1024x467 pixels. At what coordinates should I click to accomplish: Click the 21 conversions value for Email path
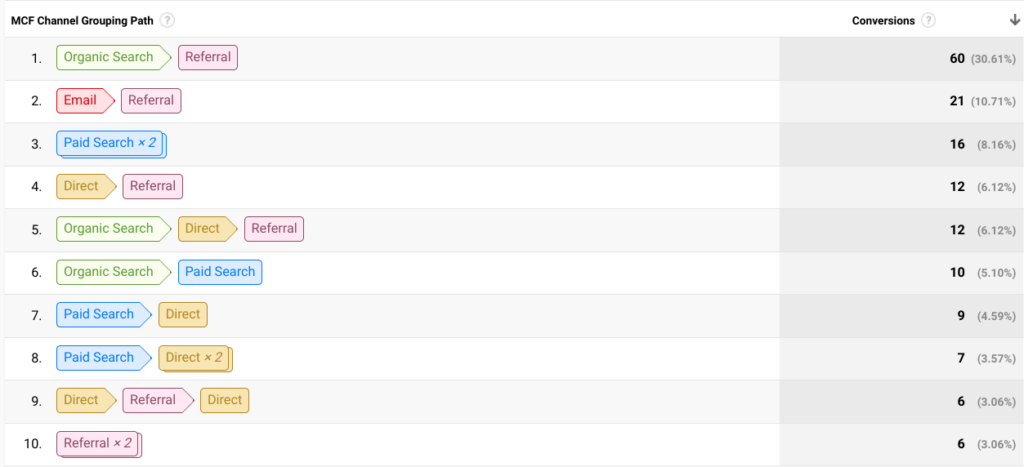pyautogui.click(x=957, y=101)
